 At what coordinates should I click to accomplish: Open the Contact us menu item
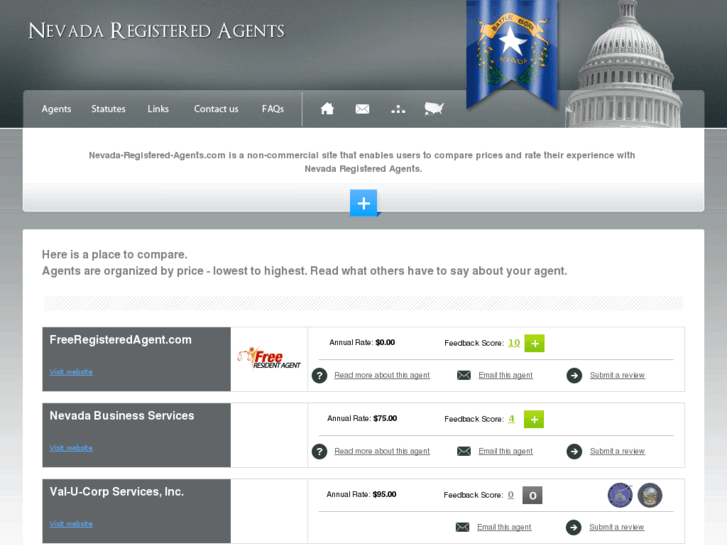tap(216, 109)
